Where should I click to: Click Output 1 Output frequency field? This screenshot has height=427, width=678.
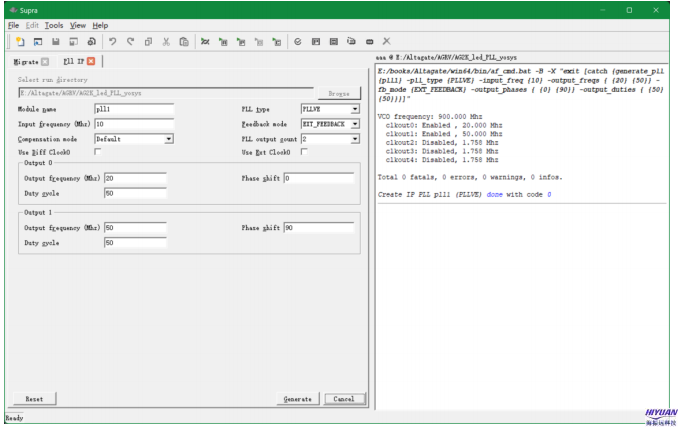coord(135,228)
